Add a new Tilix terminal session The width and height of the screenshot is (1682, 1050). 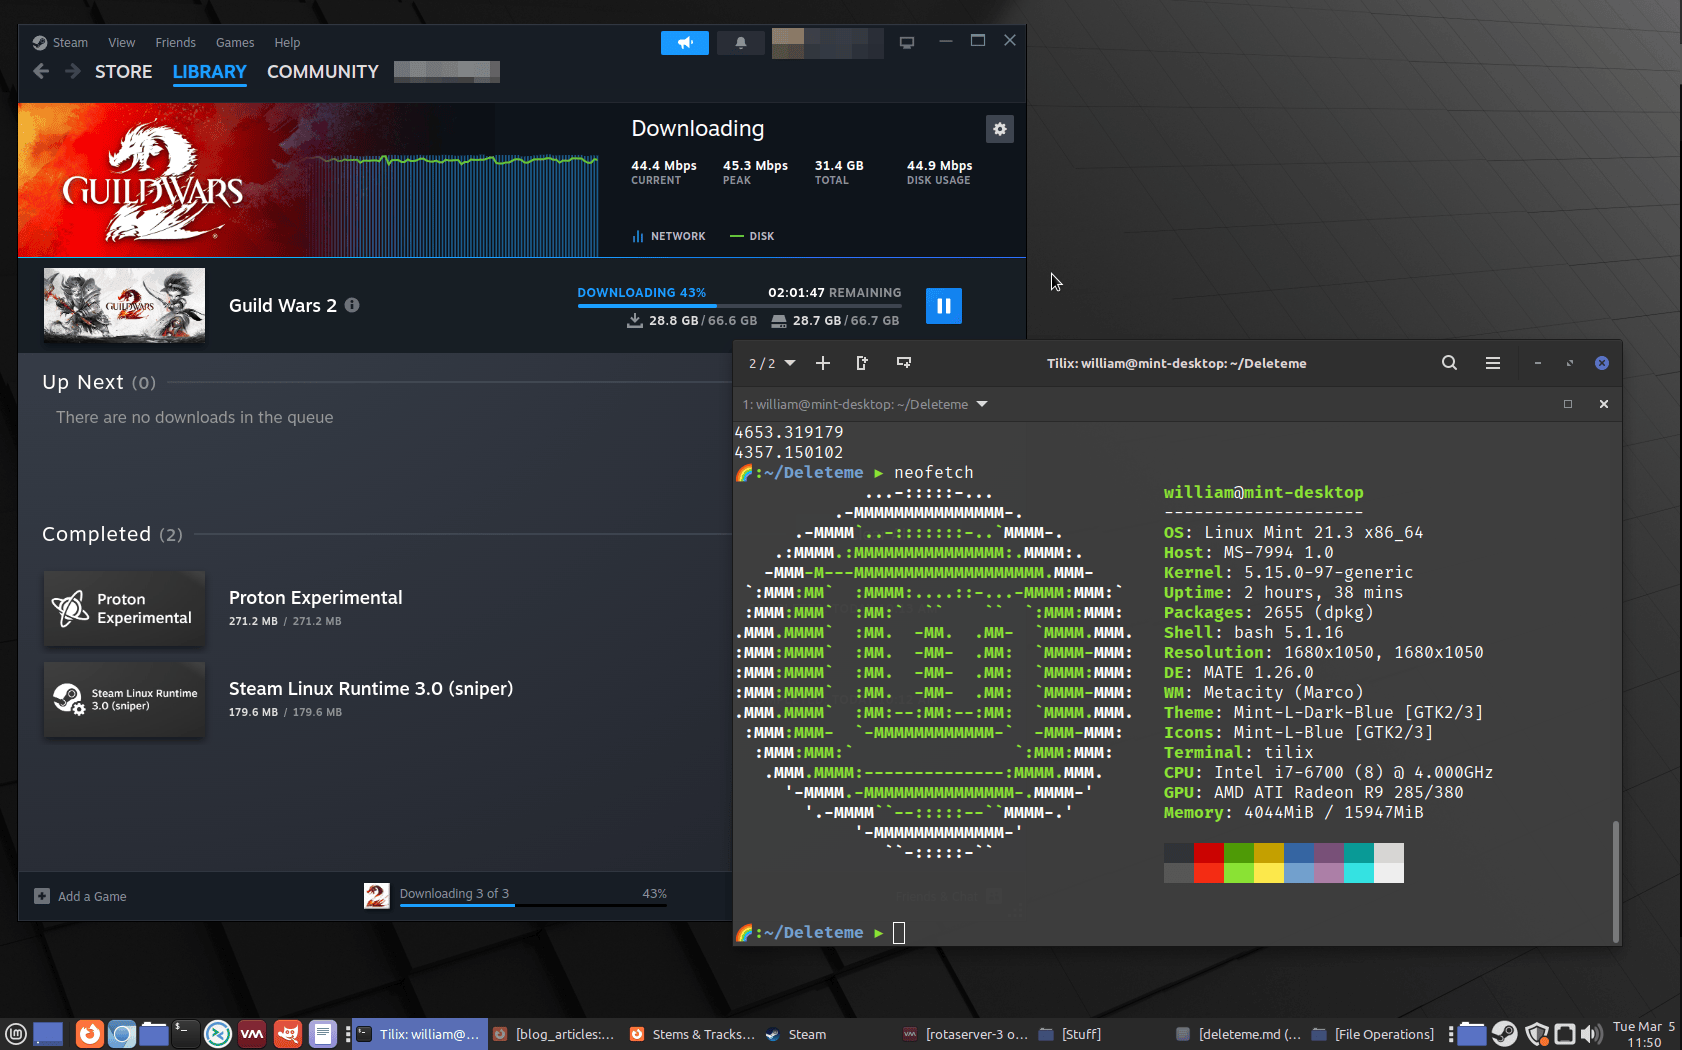tap(823, 363)
